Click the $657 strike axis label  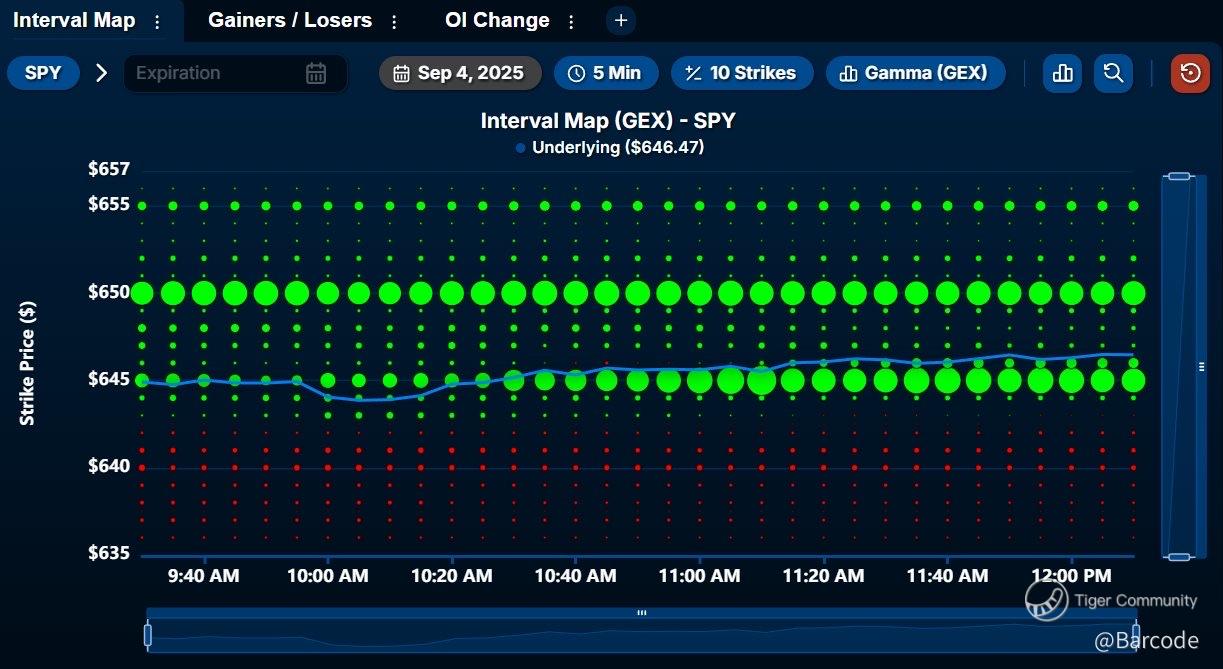tap(109, 169)
